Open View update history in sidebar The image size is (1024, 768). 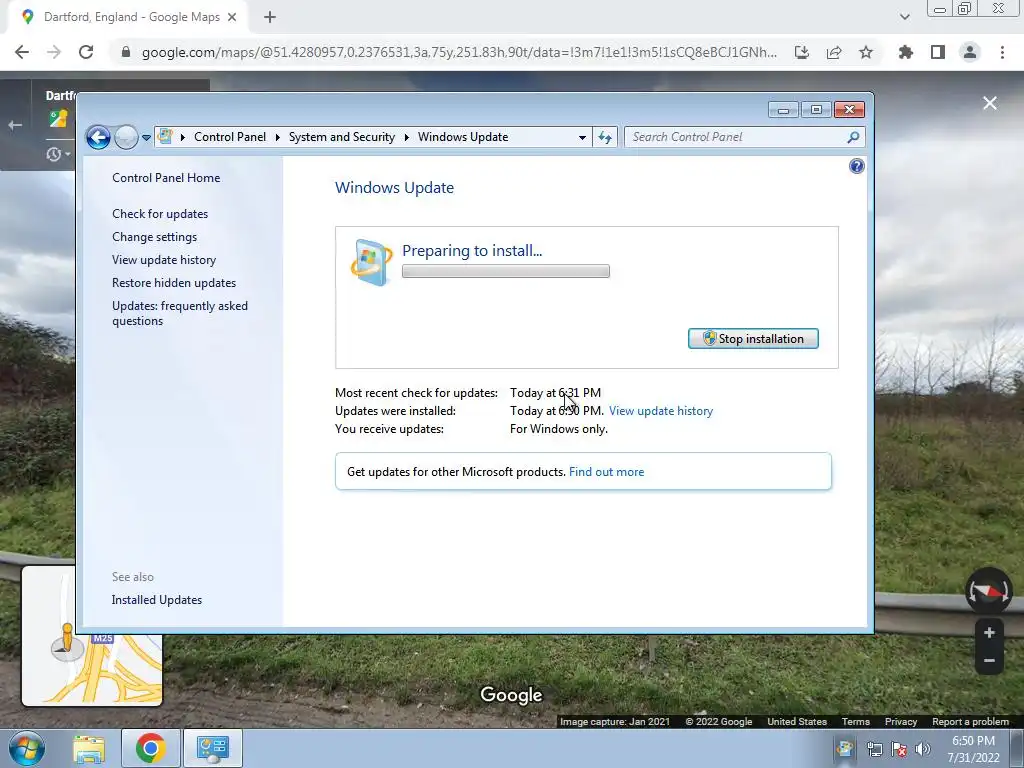(164, 259)
